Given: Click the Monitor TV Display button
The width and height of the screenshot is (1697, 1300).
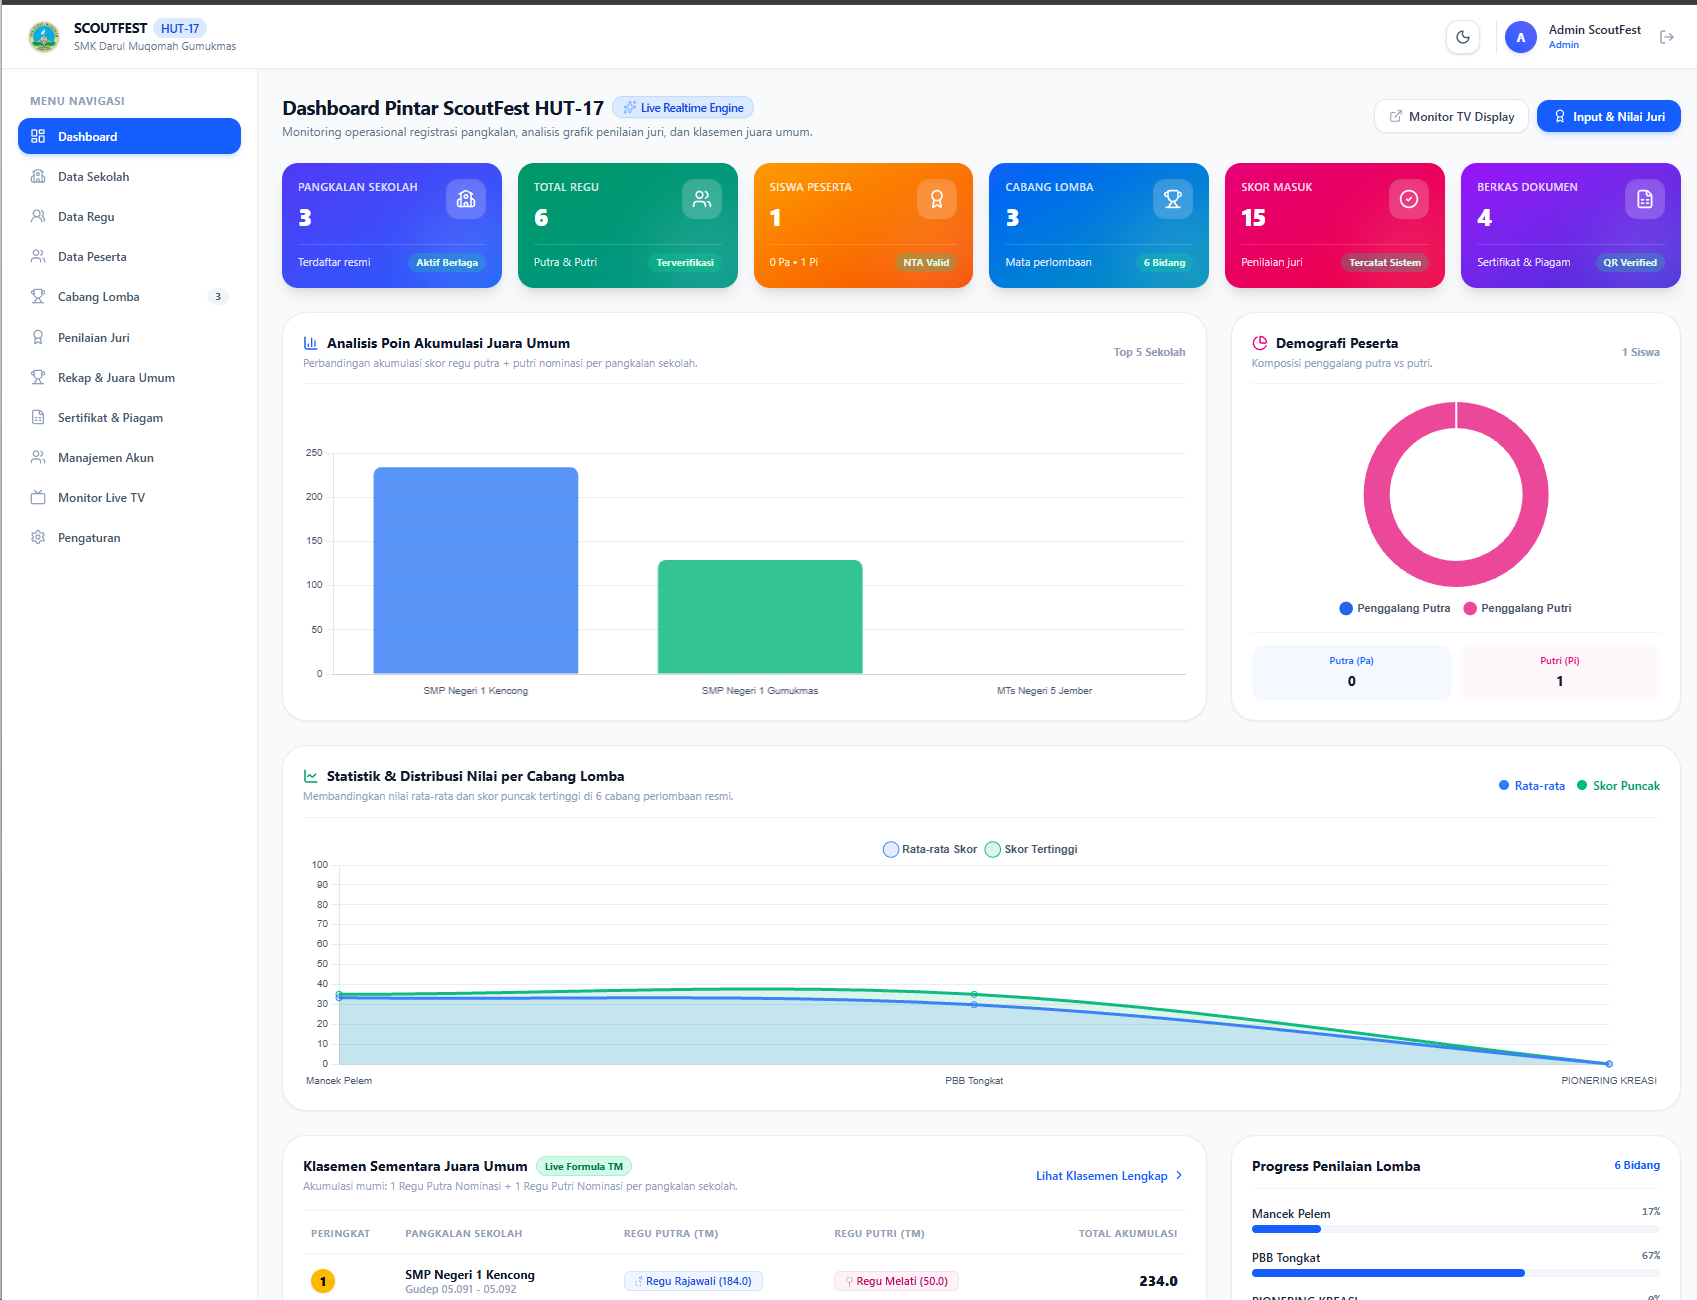Looking at the screenshot, I should pyautogui.click(x=1451, y=117).
